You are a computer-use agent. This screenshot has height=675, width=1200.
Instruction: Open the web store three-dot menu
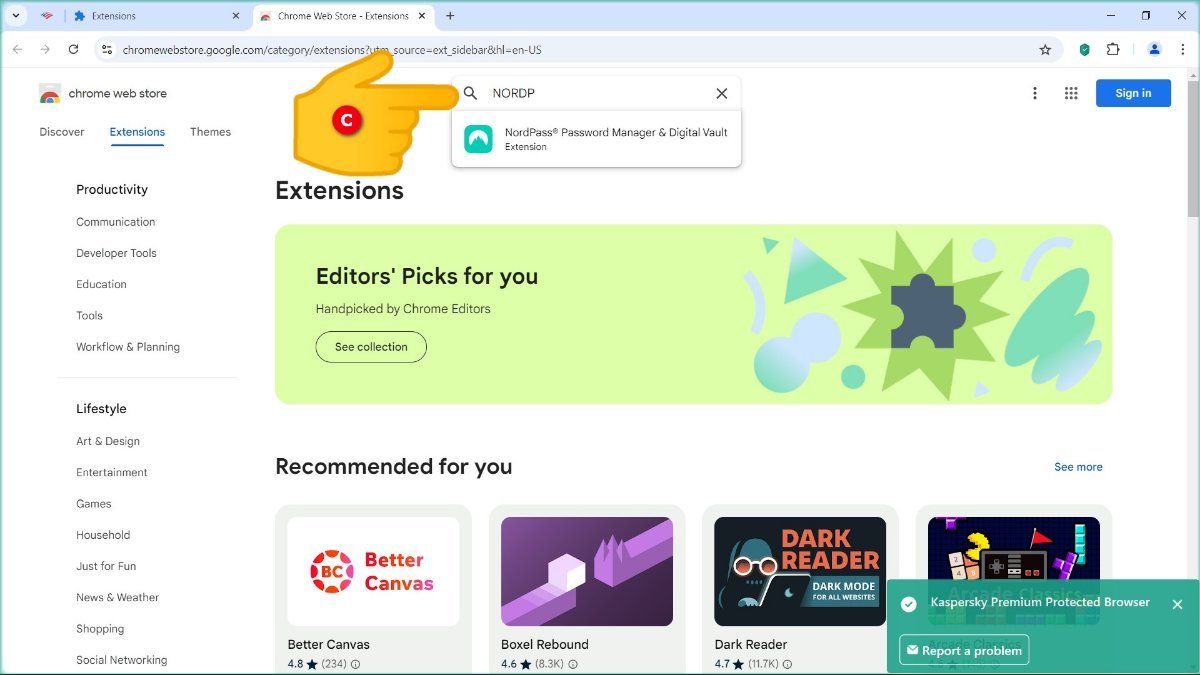click(1035, 93)
